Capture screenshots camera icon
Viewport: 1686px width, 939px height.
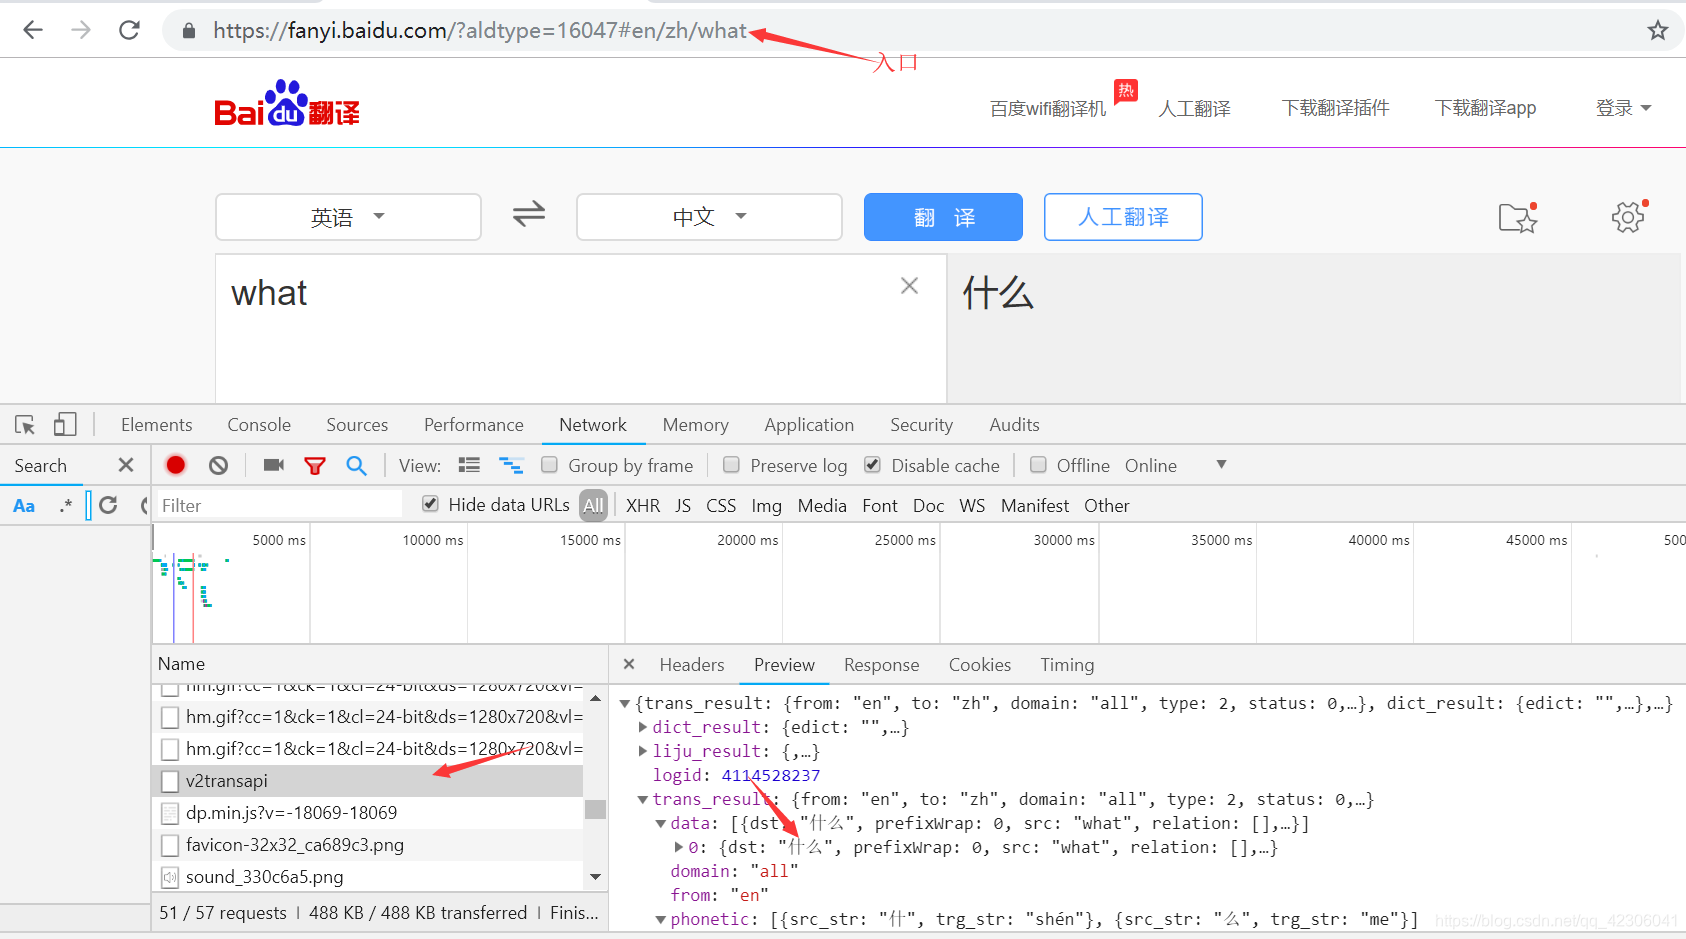(x=273, y=465)
